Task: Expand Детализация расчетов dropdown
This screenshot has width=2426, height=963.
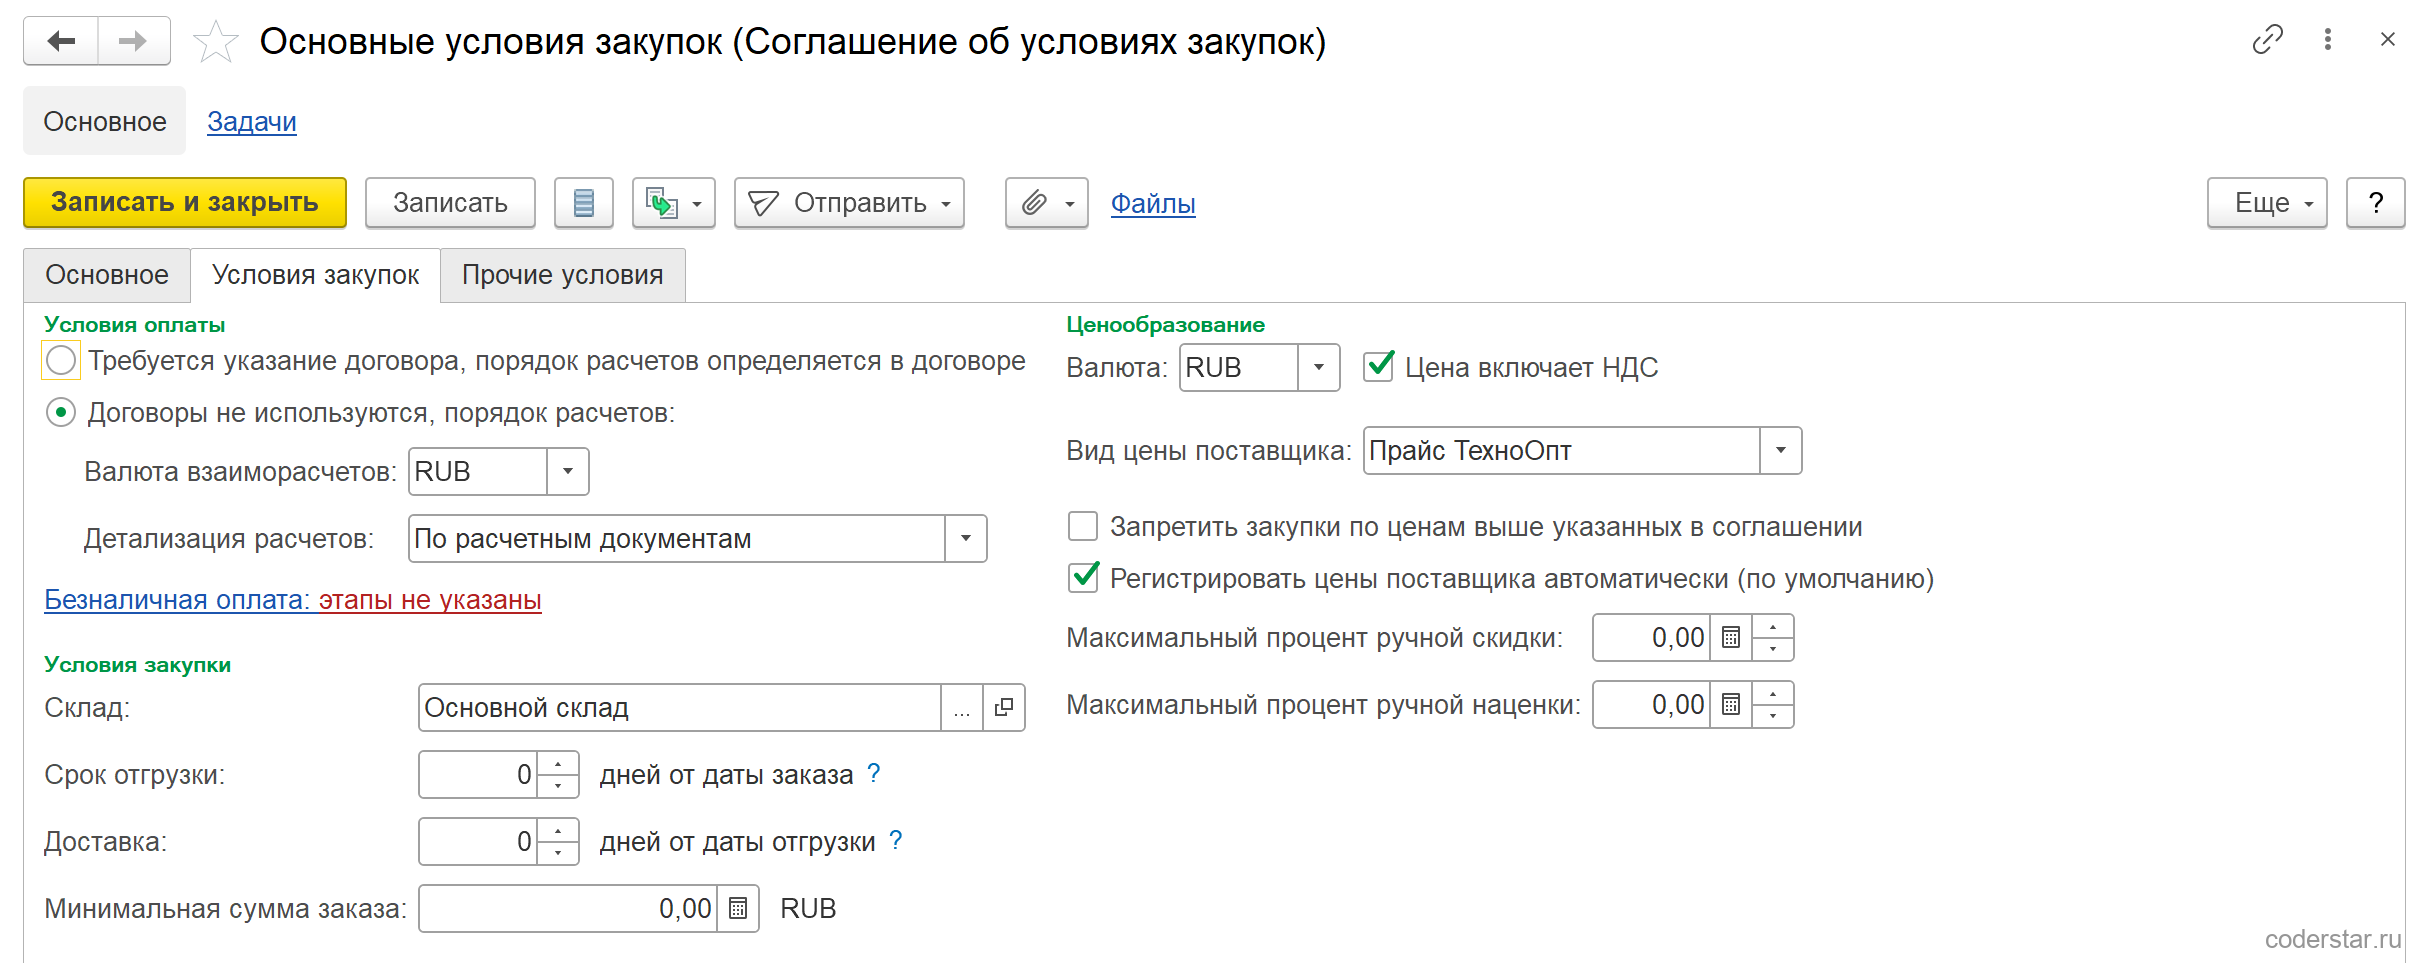Action: [965, 538]
